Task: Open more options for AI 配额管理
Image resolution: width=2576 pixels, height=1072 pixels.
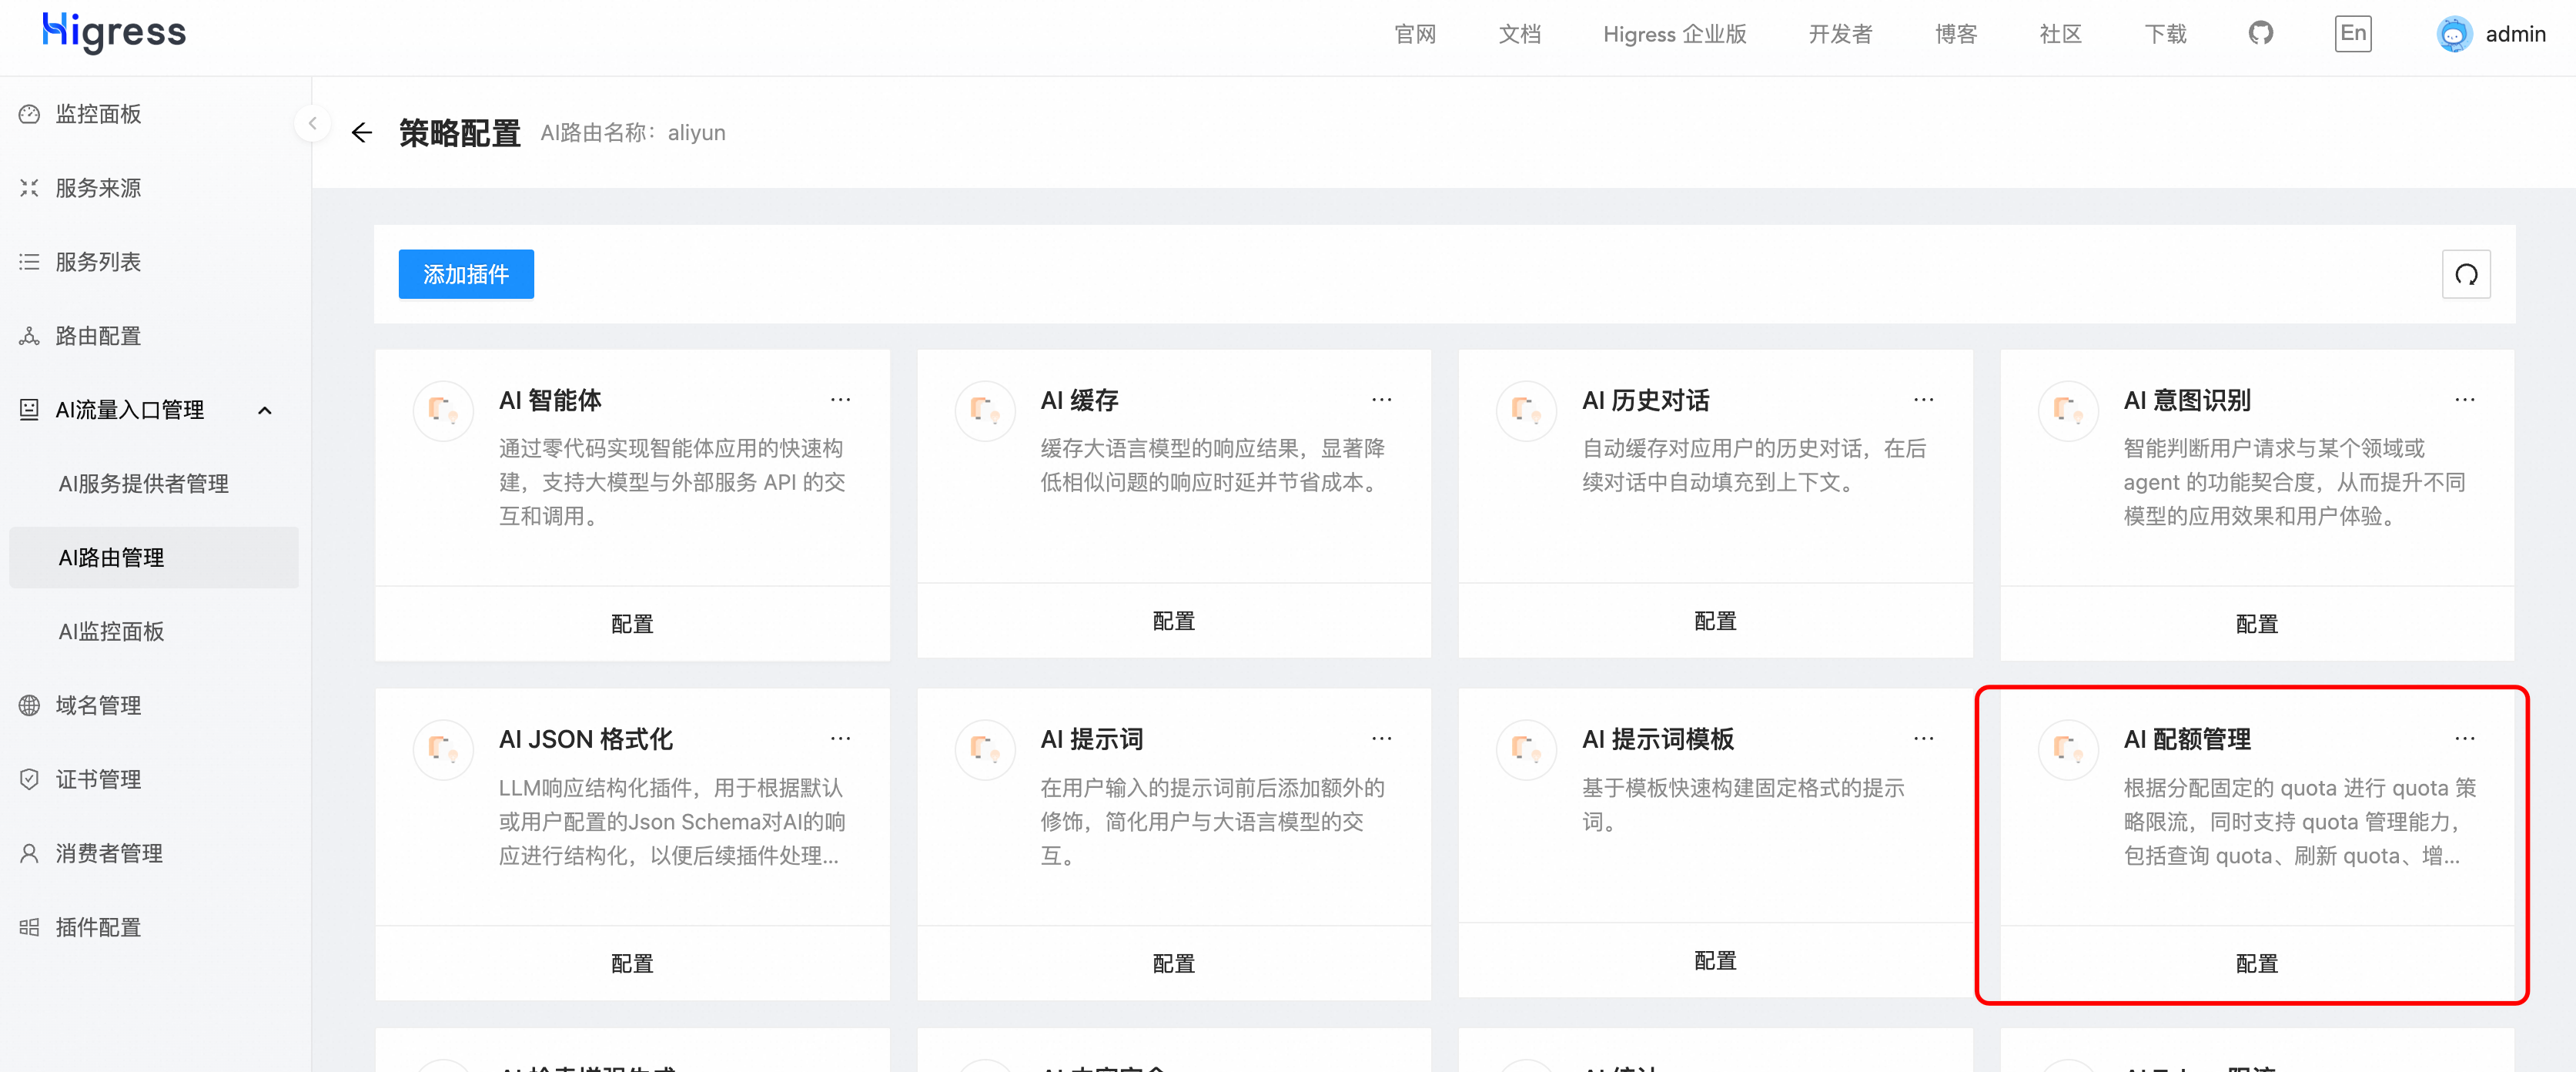Action: click(x=2464, y=739)
